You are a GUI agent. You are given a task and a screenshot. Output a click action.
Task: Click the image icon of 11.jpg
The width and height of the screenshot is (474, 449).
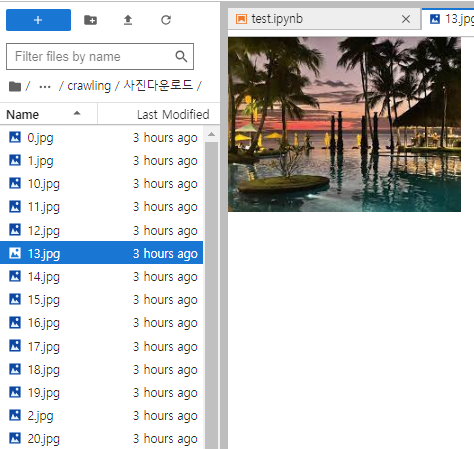coord(15,206)
